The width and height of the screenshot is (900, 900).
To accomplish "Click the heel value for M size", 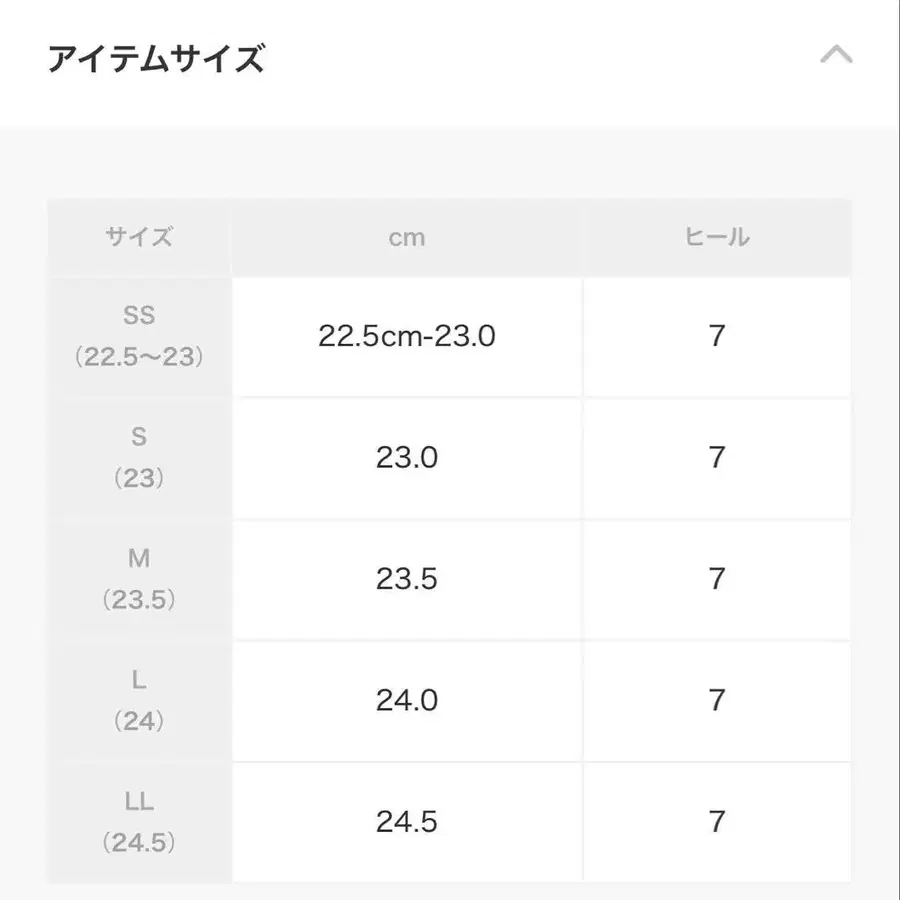I will [x=717, y=579].
